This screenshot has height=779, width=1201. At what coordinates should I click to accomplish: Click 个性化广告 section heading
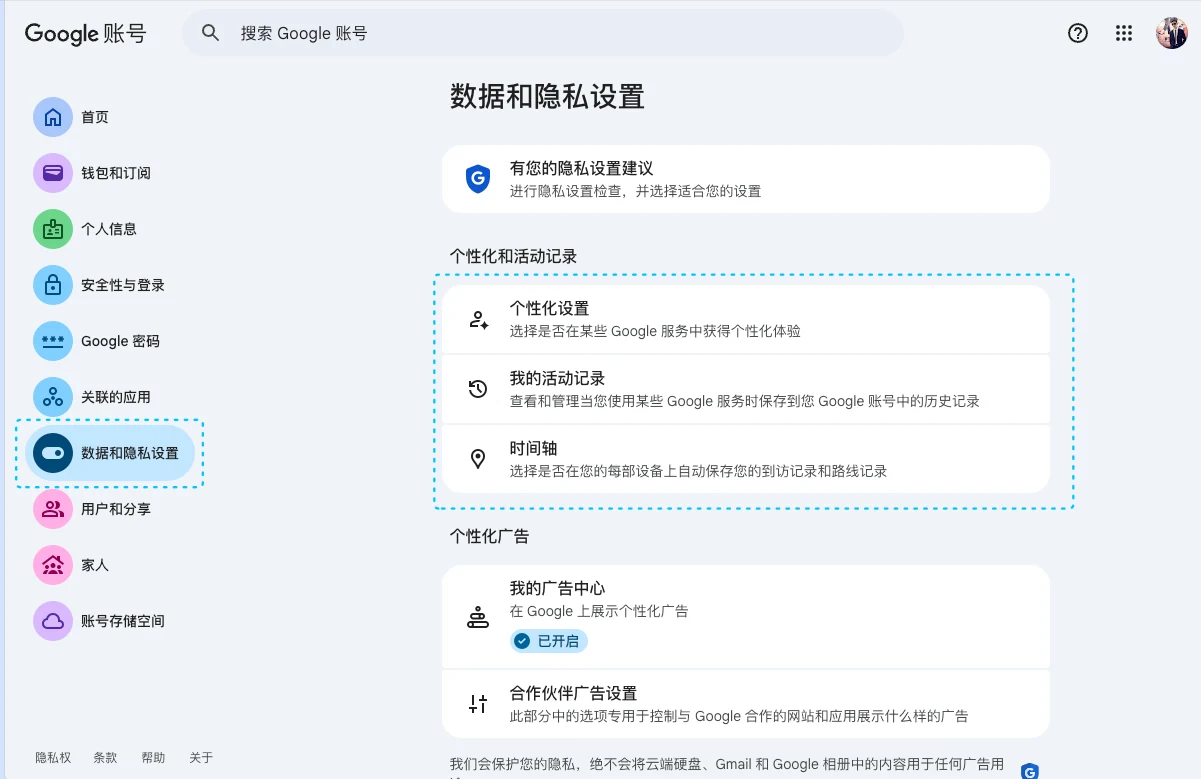(x=489, y=536)
